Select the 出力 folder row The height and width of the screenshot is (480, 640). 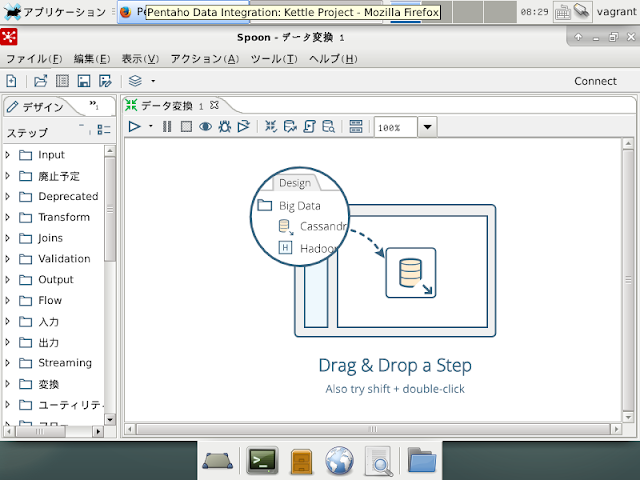tap(53, 342)
